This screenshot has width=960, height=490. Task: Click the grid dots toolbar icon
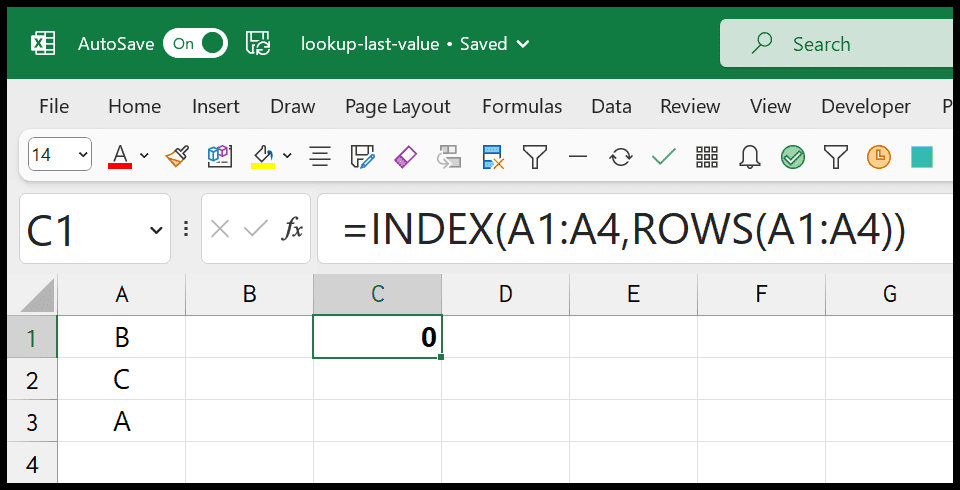[x=707, y=157]
